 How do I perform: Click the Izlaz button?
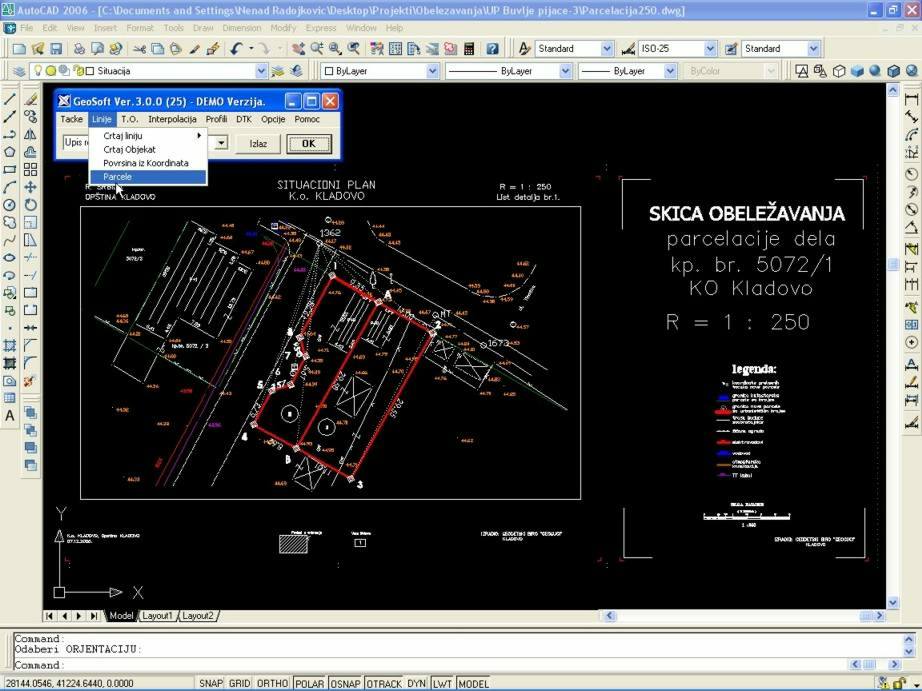(258, 143)
